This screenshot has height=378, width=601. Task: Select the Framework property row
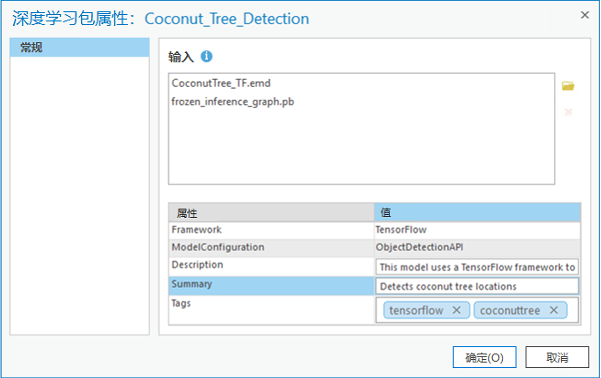coord(374,230)
